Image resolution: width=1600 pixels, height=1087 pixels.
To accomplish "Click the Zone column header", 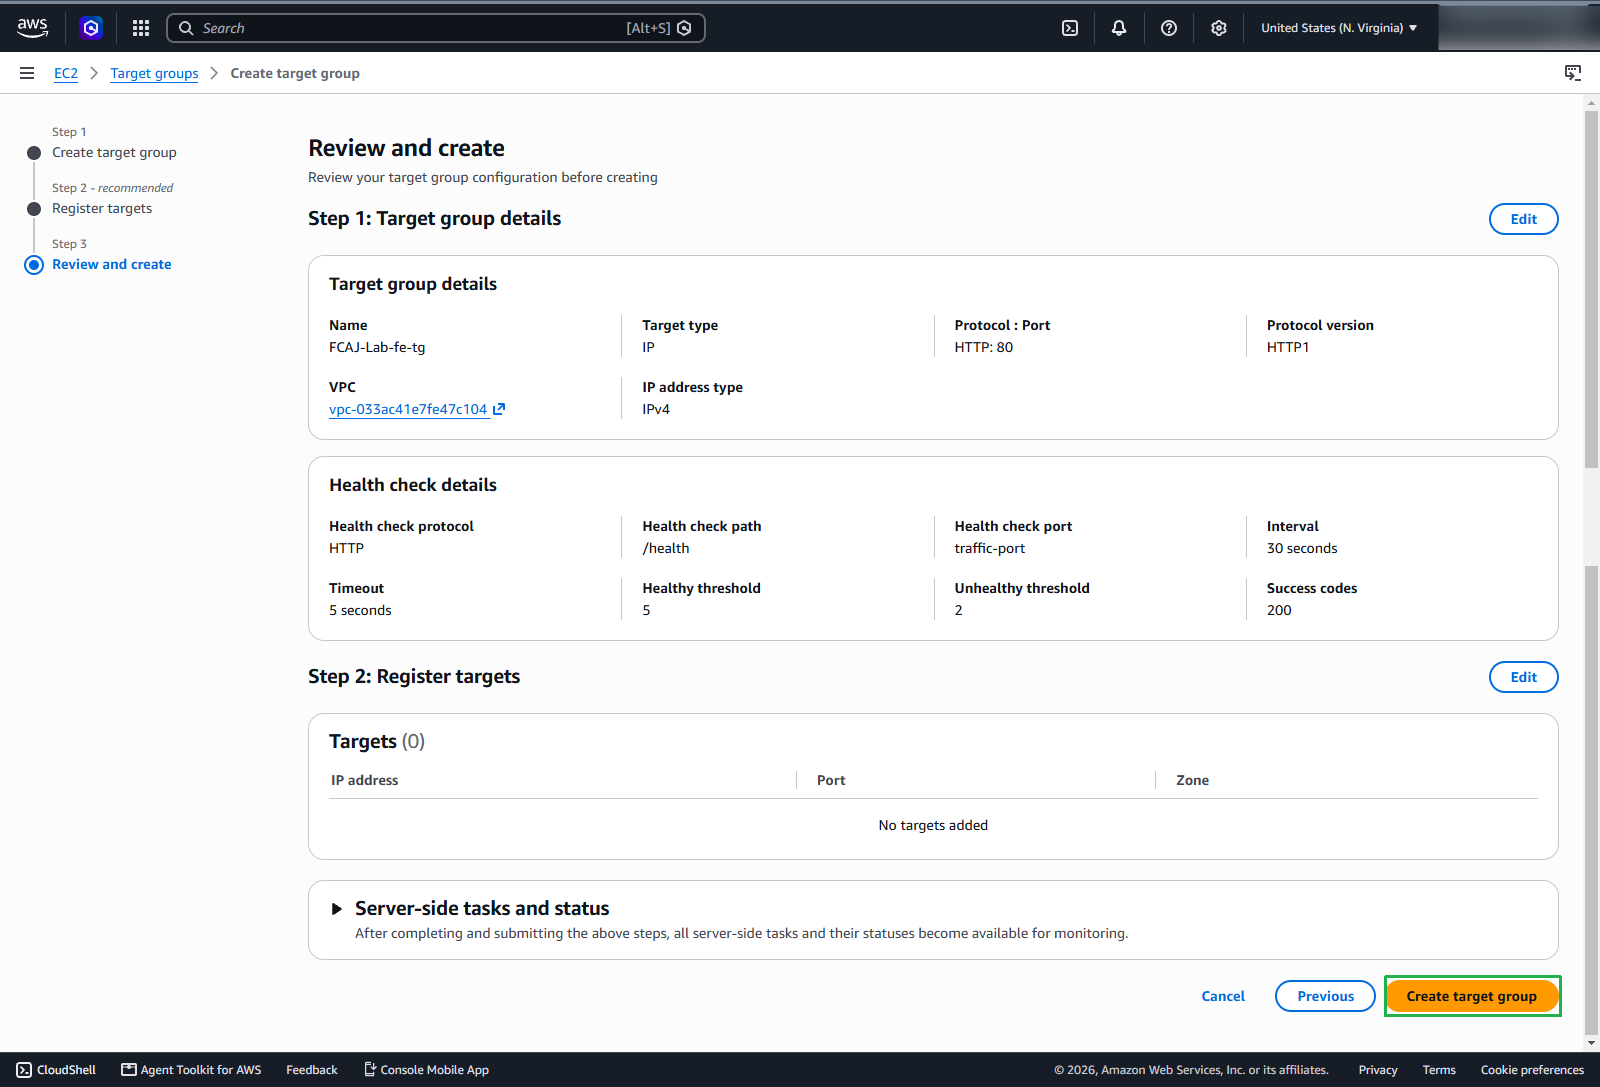I will click(1192, 780).
